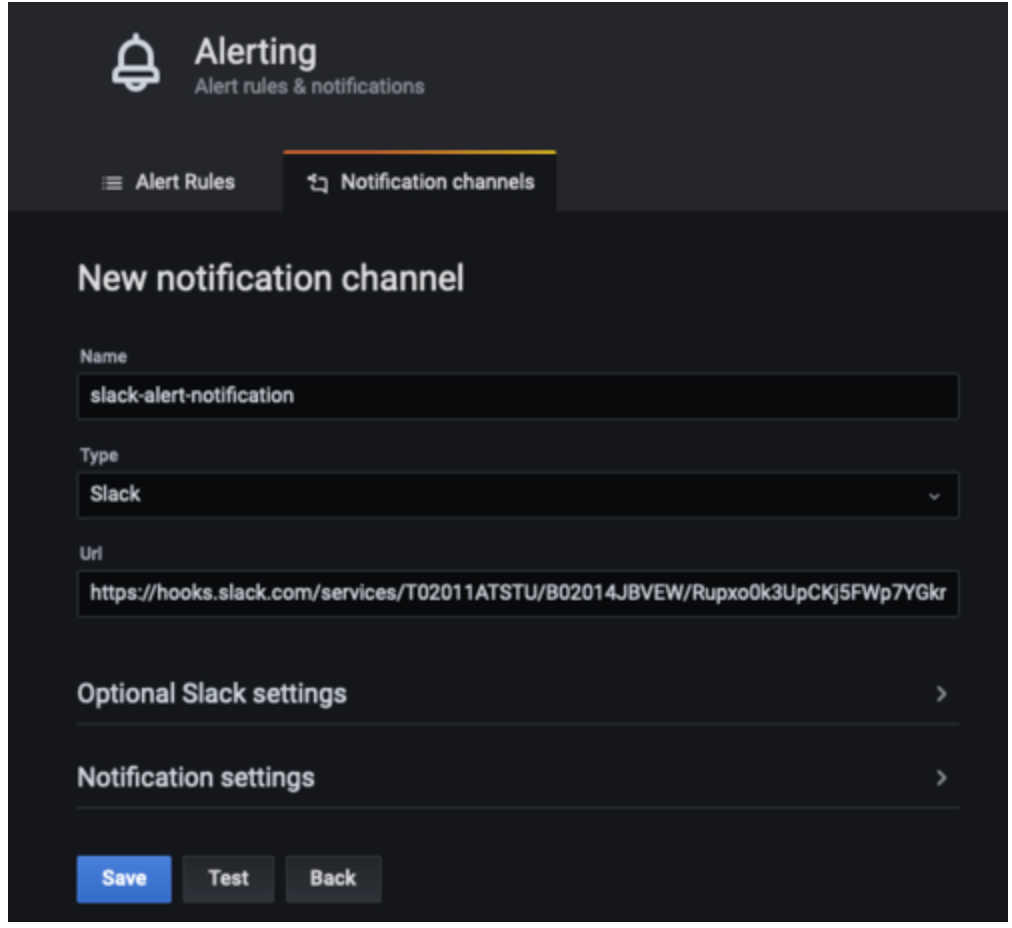Save the new notification channel

click(124, 878)
